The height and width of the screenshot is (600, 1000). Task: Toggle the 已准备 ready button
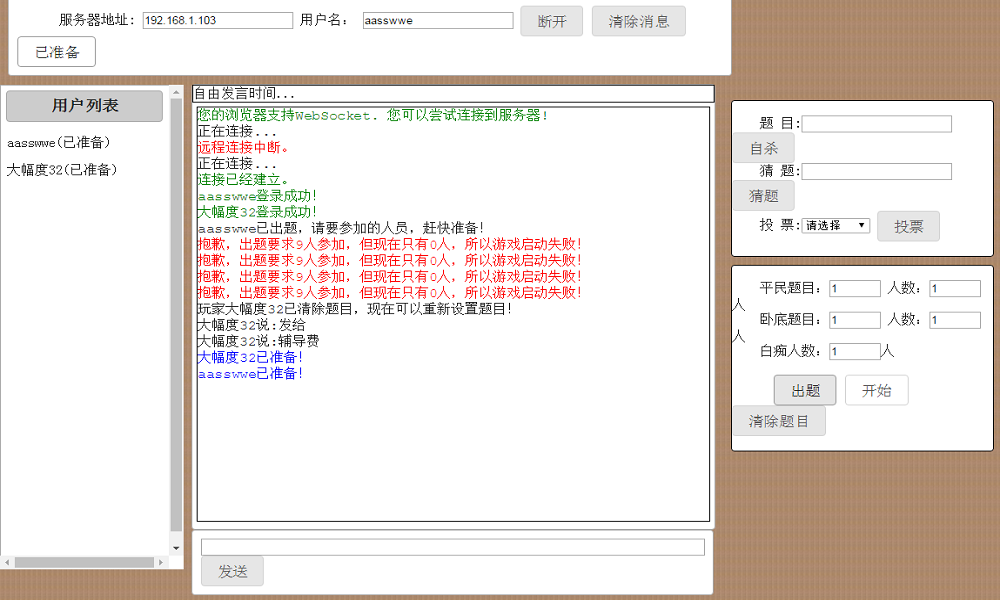[x=57, y=52]
